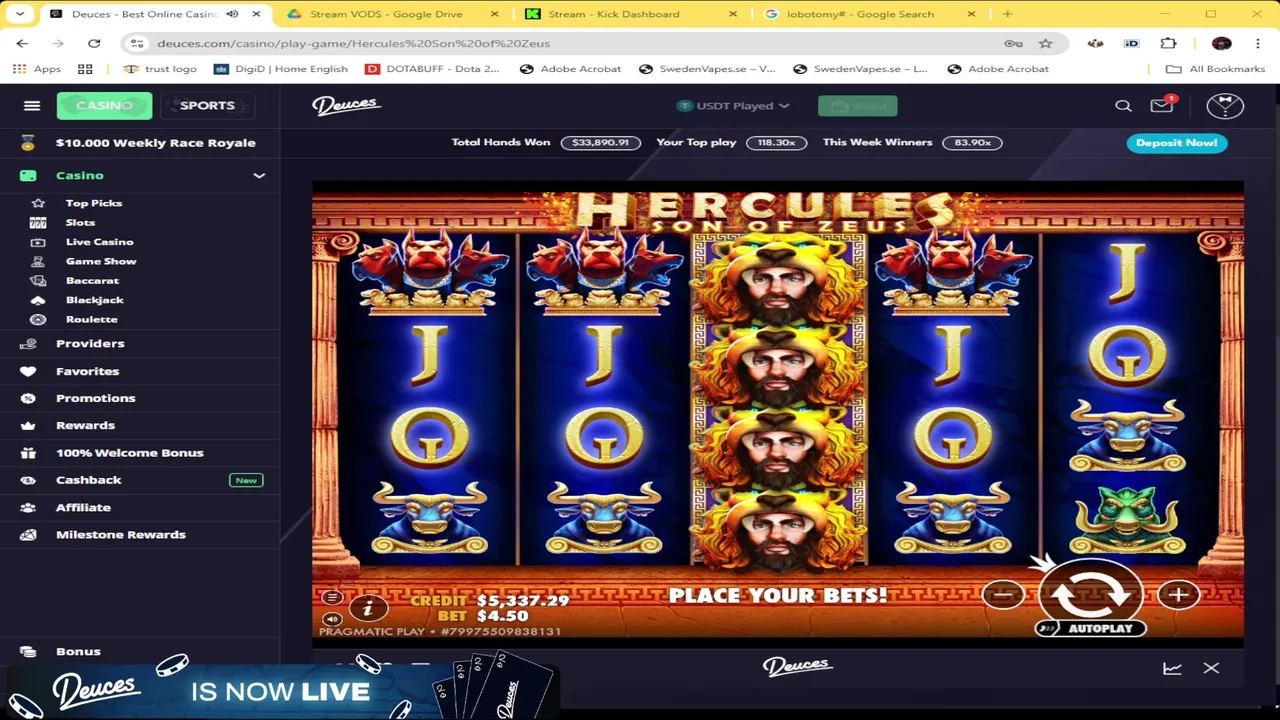Open the inbox mail icon with notification
The height and width of the screenshot is (720, 1280).
[x=1162, y=105]
